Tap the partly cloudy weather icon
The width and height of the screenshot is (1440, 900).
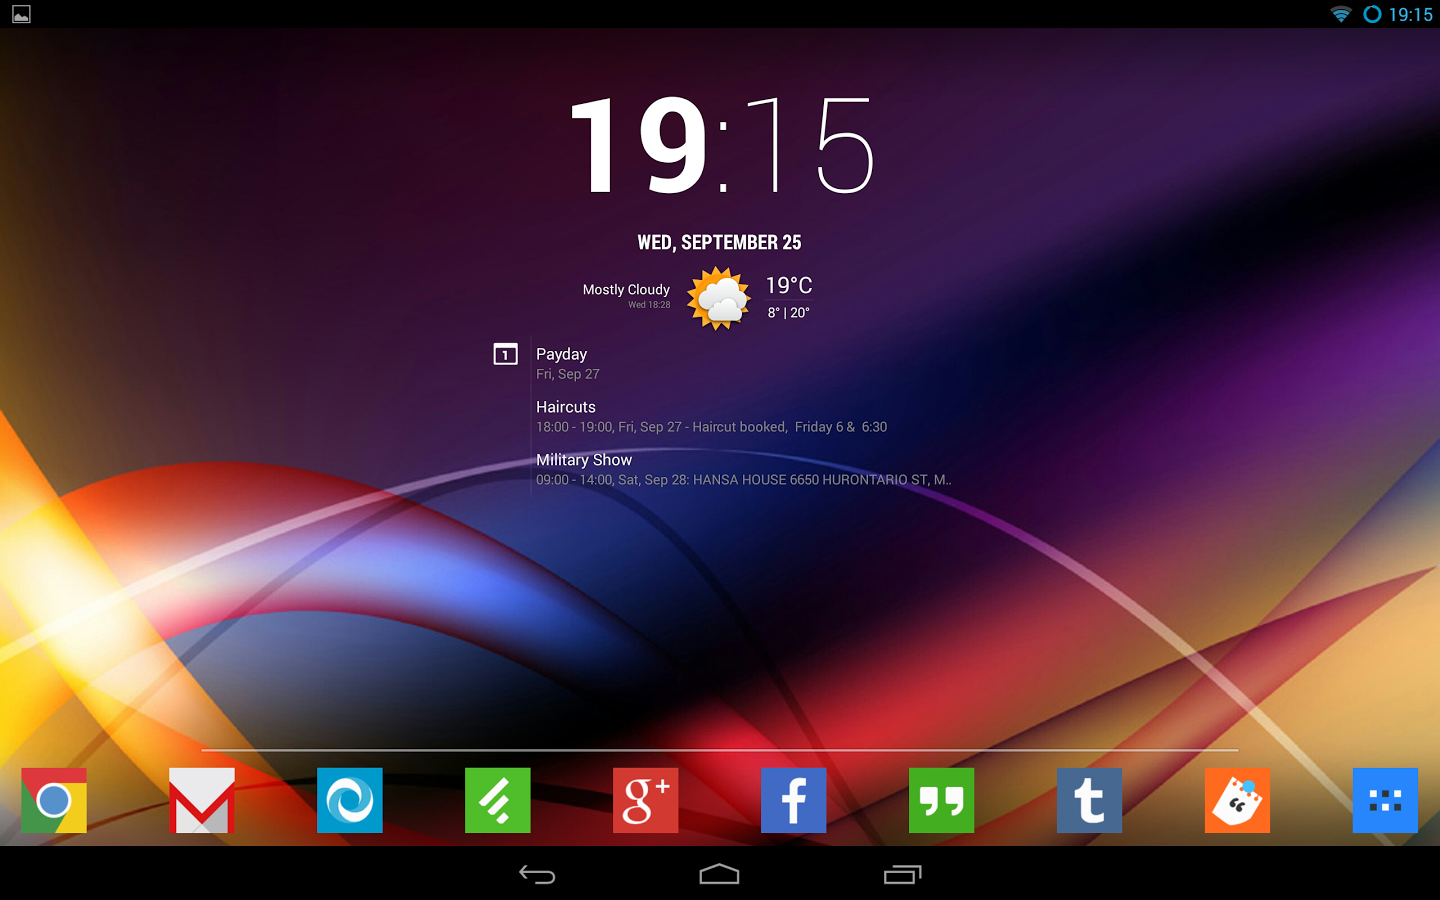tap(717, 298)
